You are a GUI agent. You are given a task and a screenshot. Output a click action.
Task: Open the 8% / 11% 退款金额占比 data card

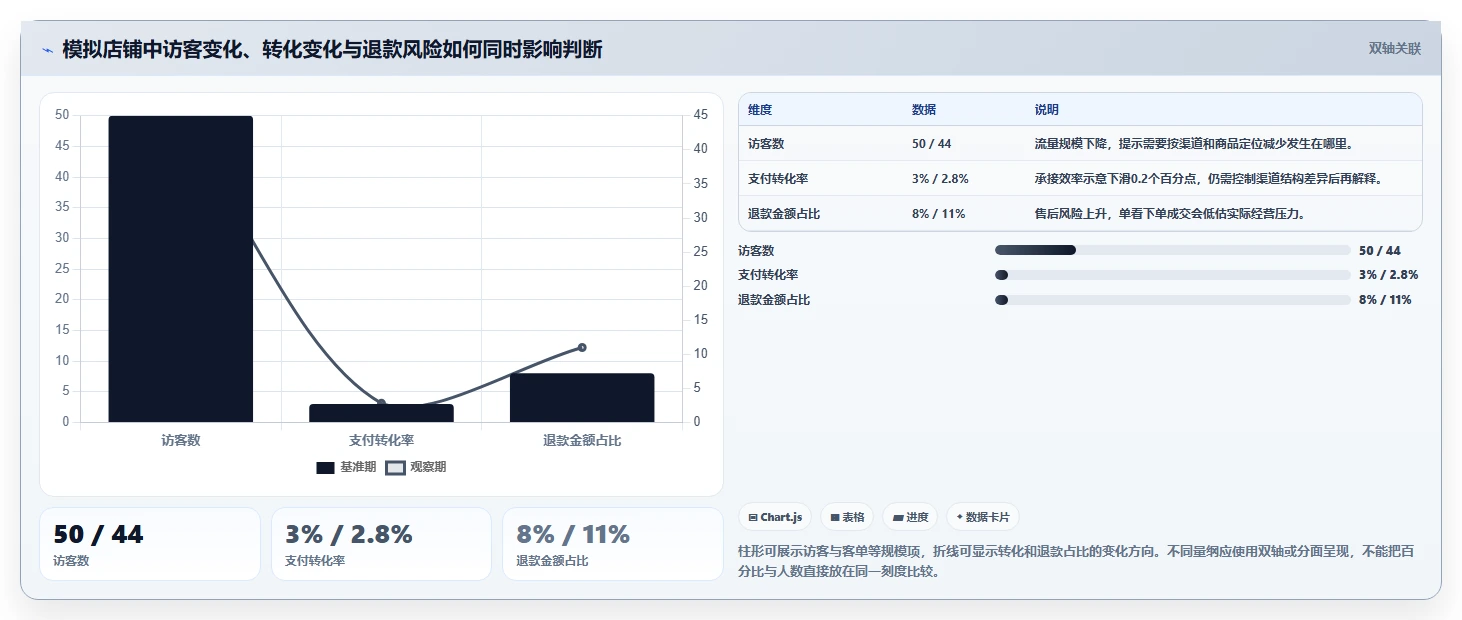[x=613, y=544]
